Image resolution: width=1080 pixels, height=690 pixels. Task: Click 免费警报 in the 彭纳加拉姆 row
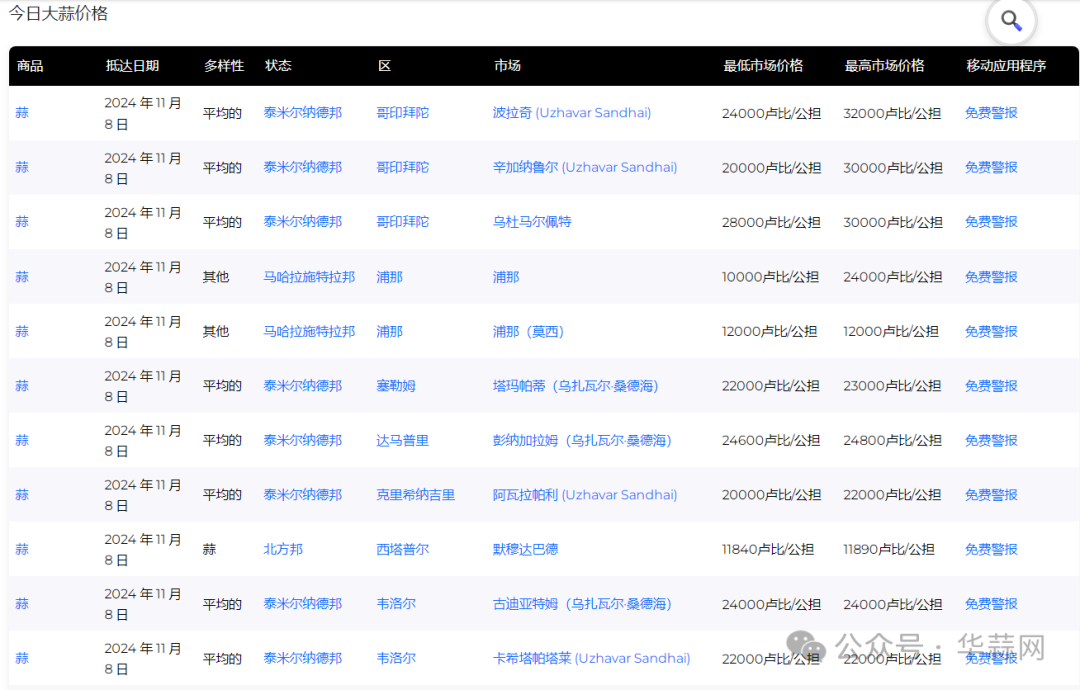pos(990,440)
